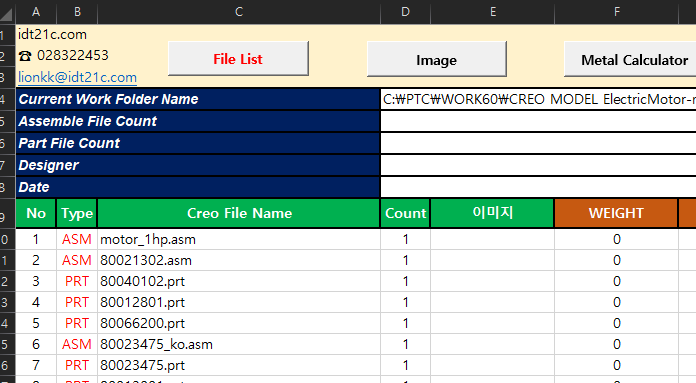Select the 80012801.prt file name cell
Viewport: 696px width, 383px height.
(239, 302)
